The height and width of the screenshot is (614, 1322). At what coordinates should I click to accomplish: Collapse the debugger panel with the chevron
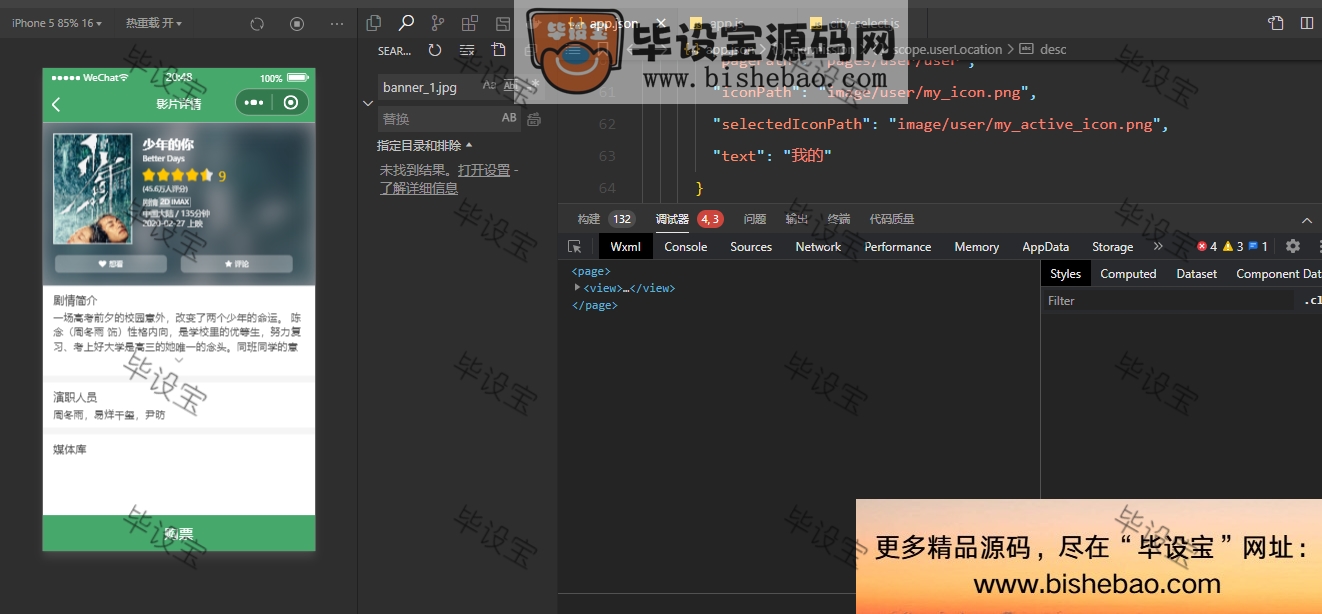pos(1307,220)
